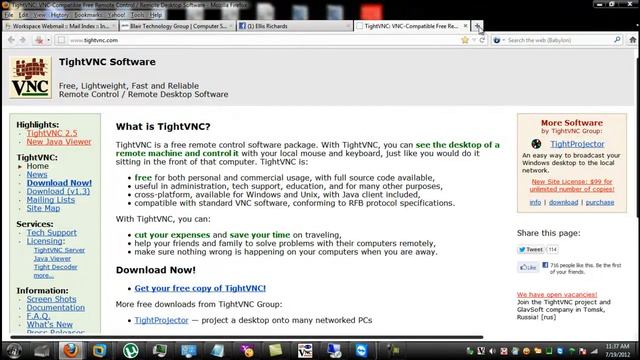Close the TightVNC browser tab
The height and width of the screenshot is (360, 640).
(x=465, y=26)
